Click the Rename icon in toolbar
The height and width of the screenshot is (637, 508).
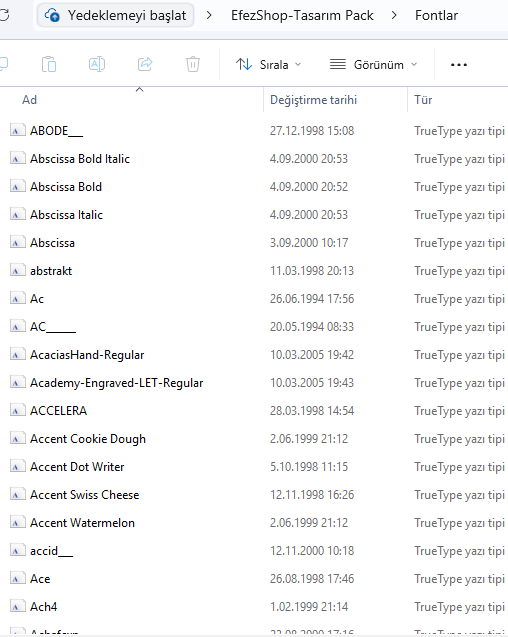(97, 64)
